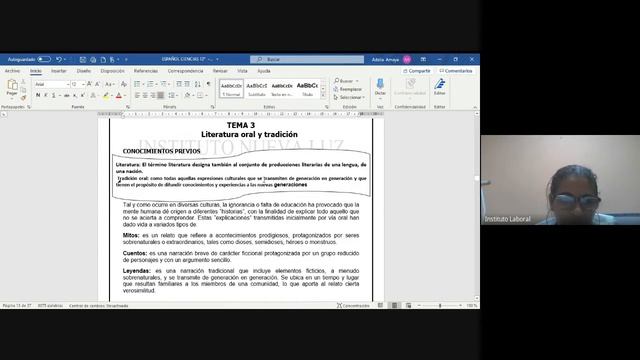Apply the Subtítulo style
The width and height of the screenshot is (640, 360).
(x=257, y=89)
